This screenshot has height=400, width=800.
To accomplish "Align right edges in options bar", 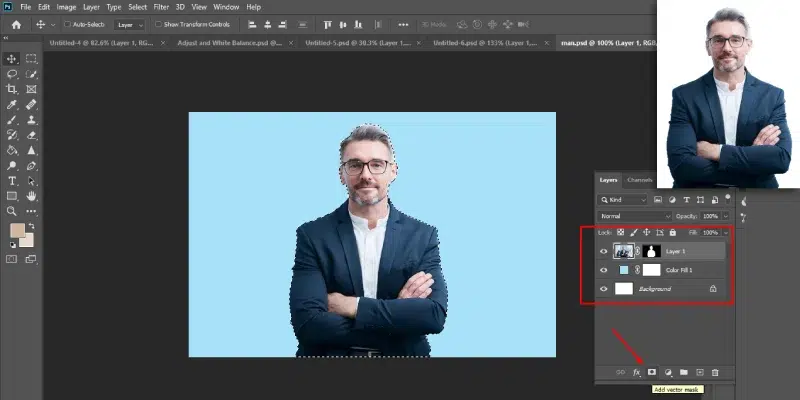I will pos(283,24).
